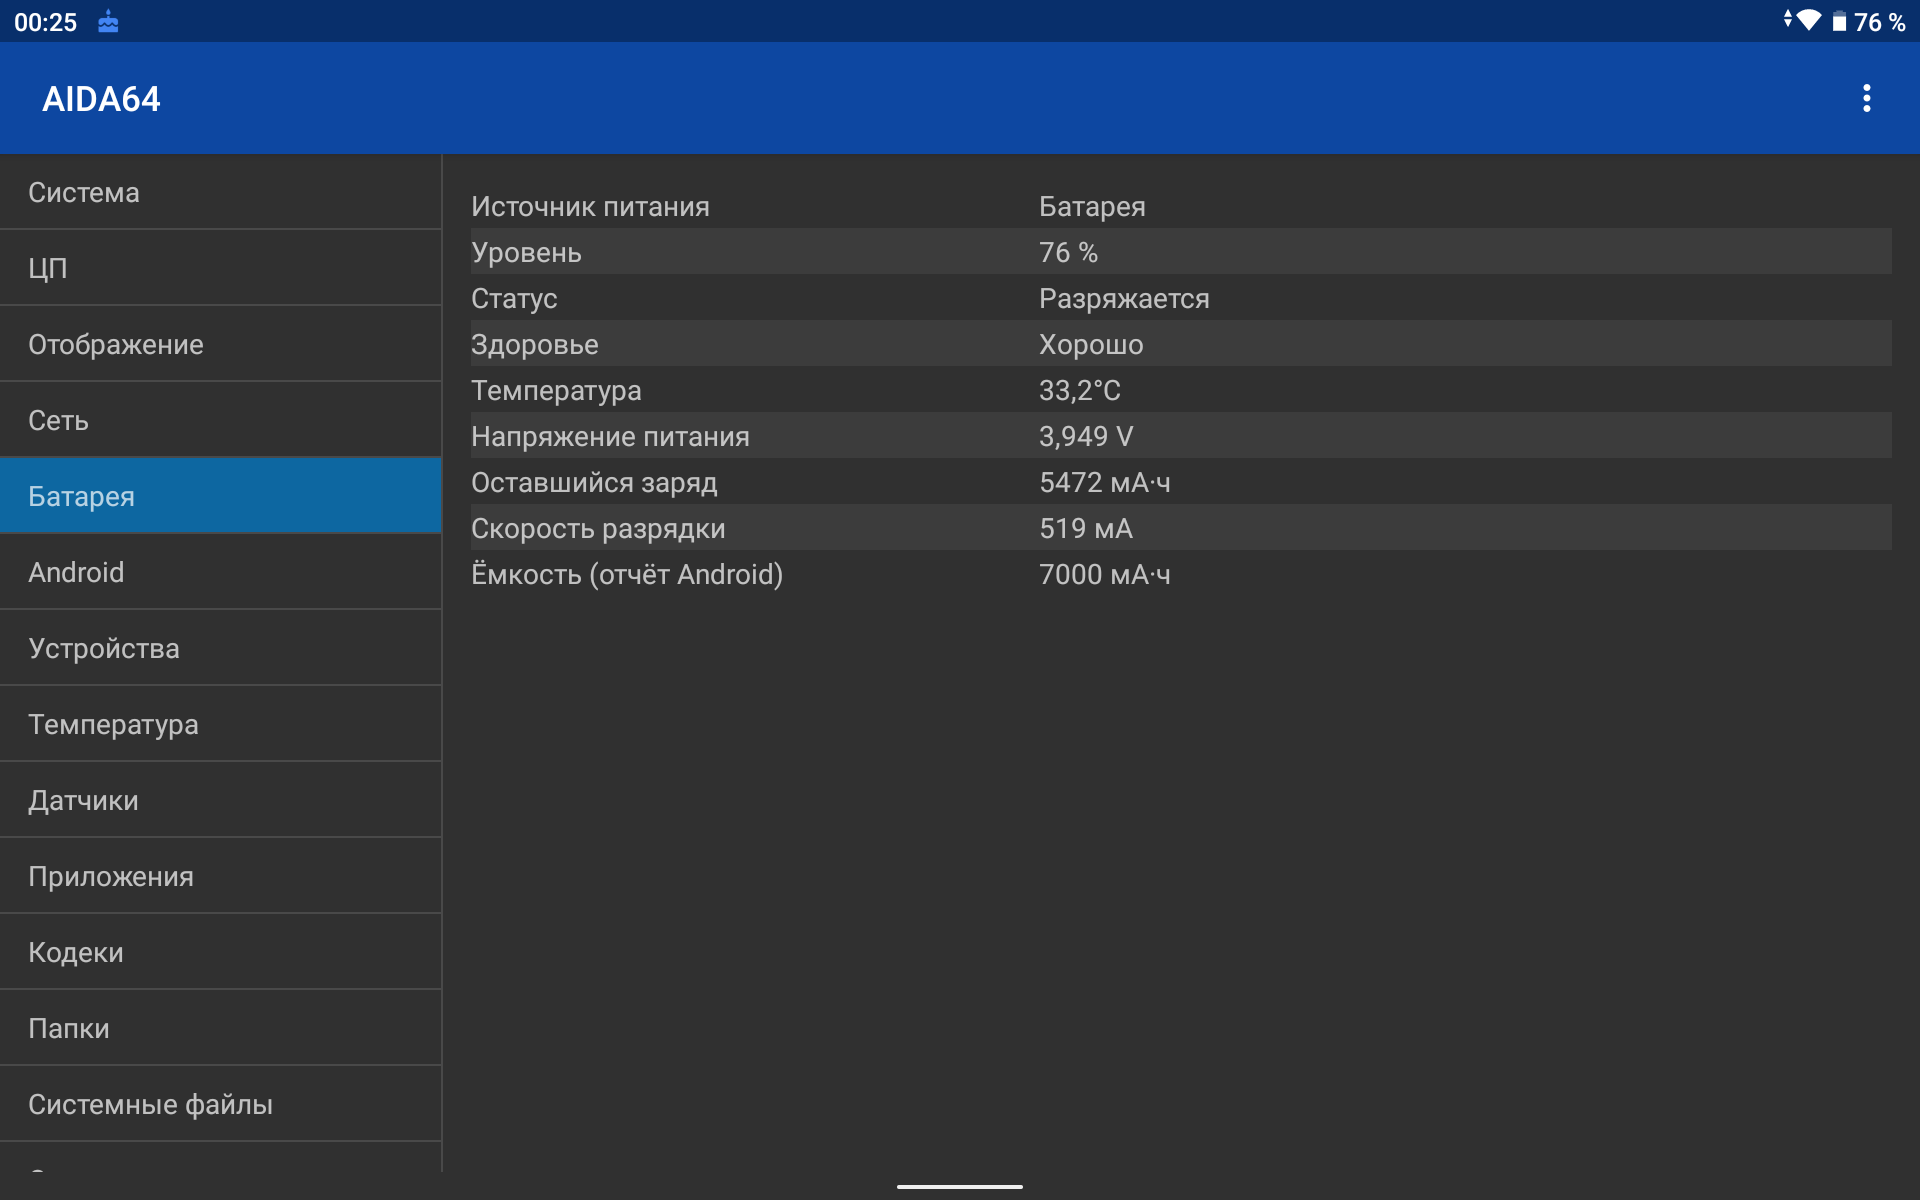Select Отображение in the sidebar
The width and height of the screenshot is (1920, 1200).
click(x=220, y=344)
